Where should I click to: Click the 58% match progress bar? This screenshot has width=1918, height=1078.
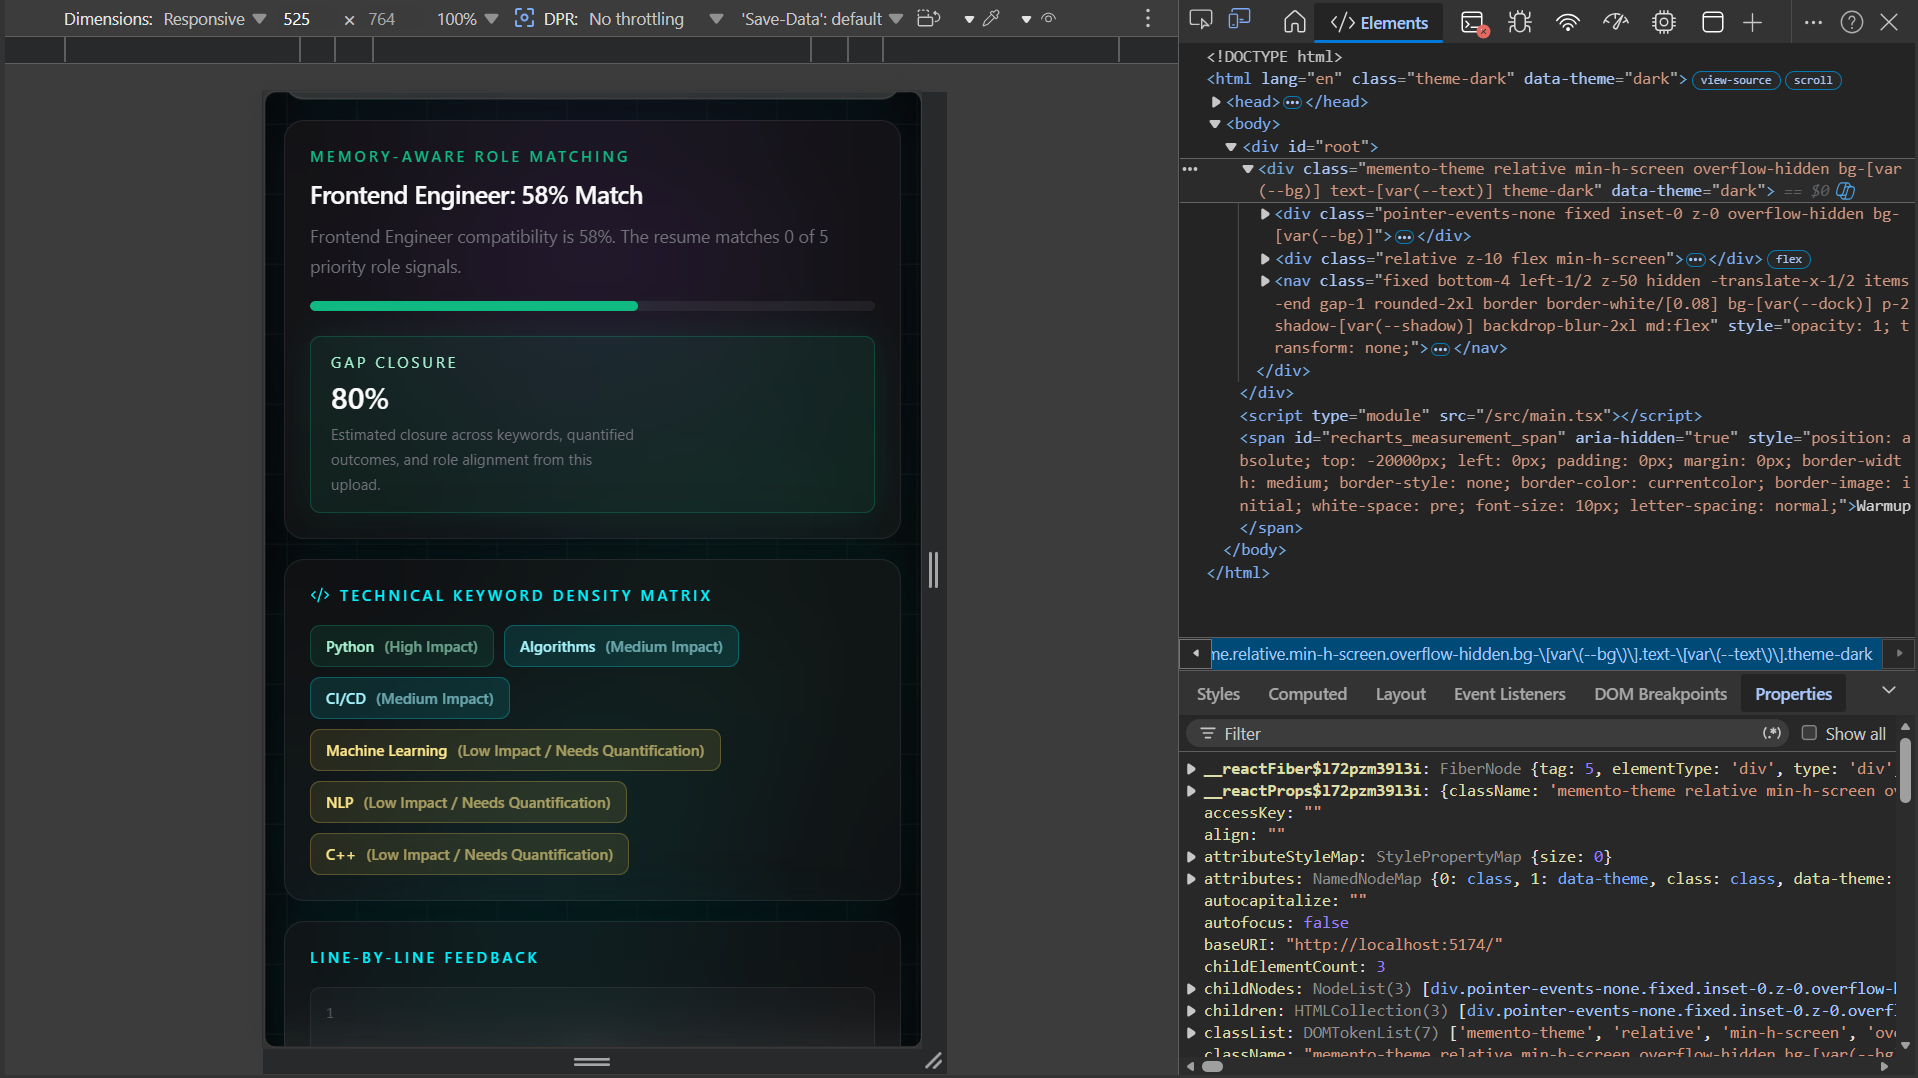[x=592, y=306]
